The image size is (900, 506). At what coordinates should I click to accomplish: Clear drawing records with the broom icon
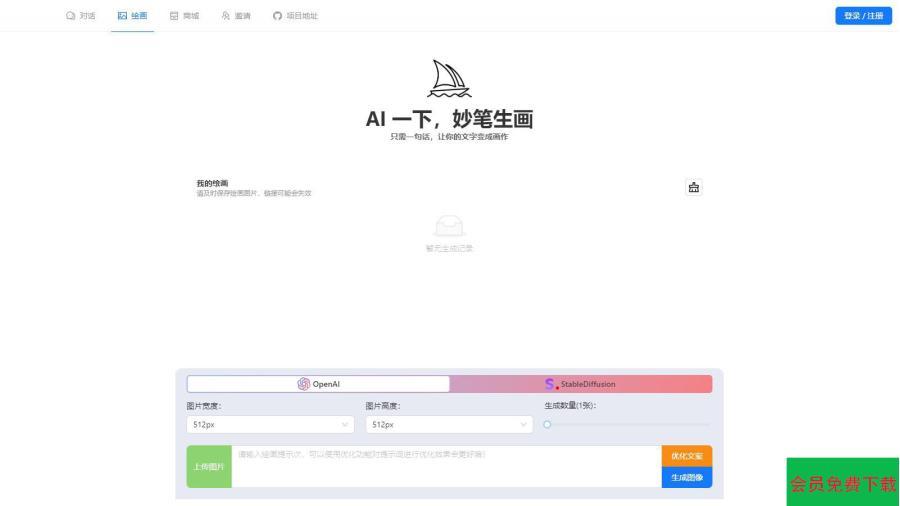(693, 188)
